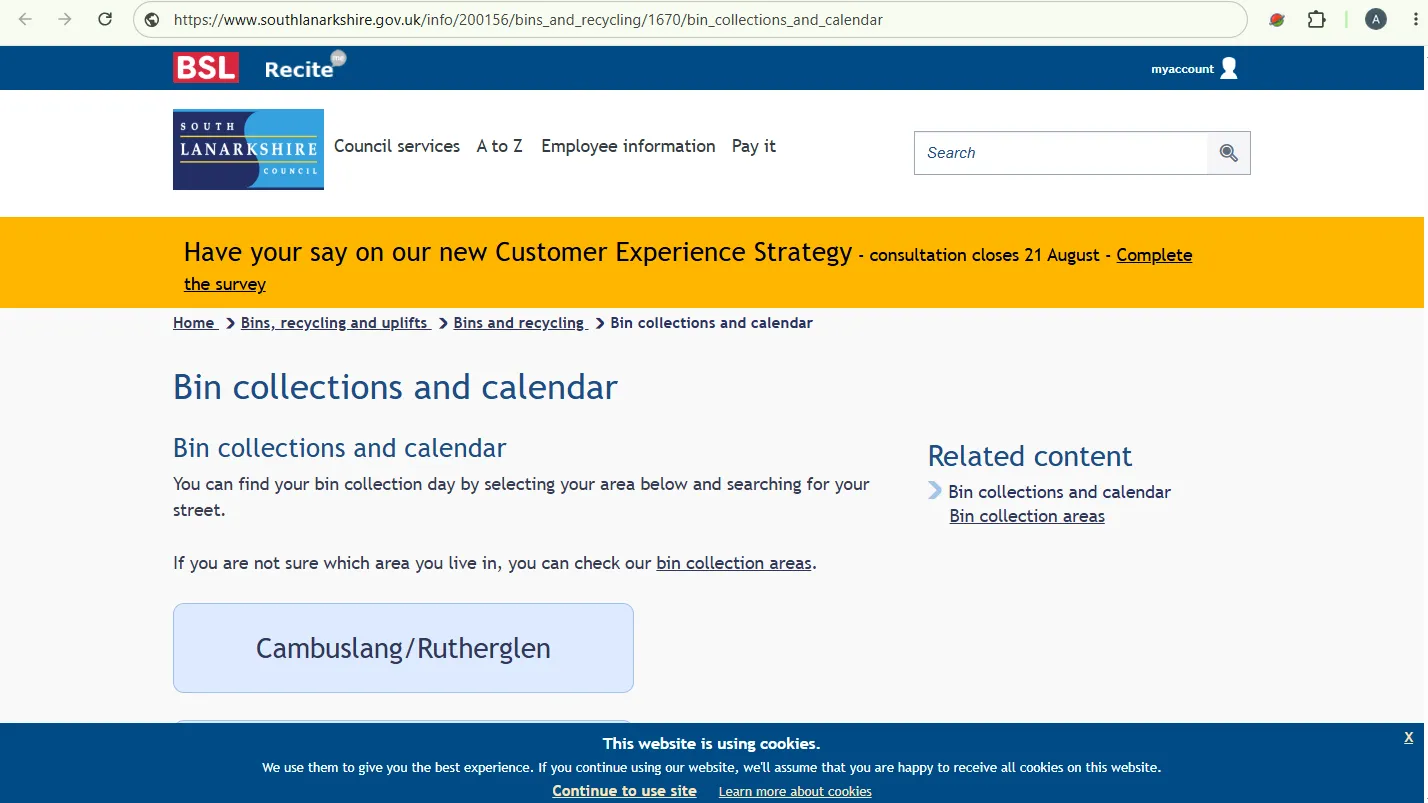Go to Home breadcrumb
This screenshot has width=1428, height=803.
click(x=194, y=323)
